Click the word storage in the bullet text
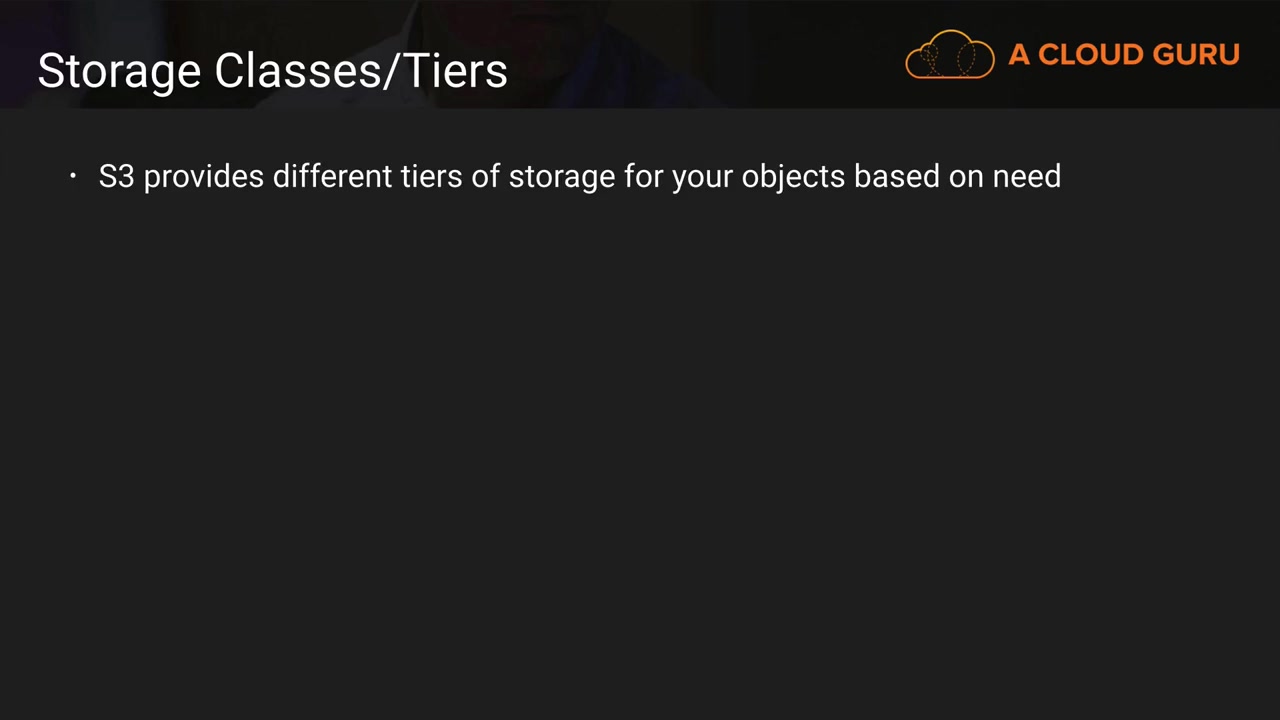 click(561, 176)
